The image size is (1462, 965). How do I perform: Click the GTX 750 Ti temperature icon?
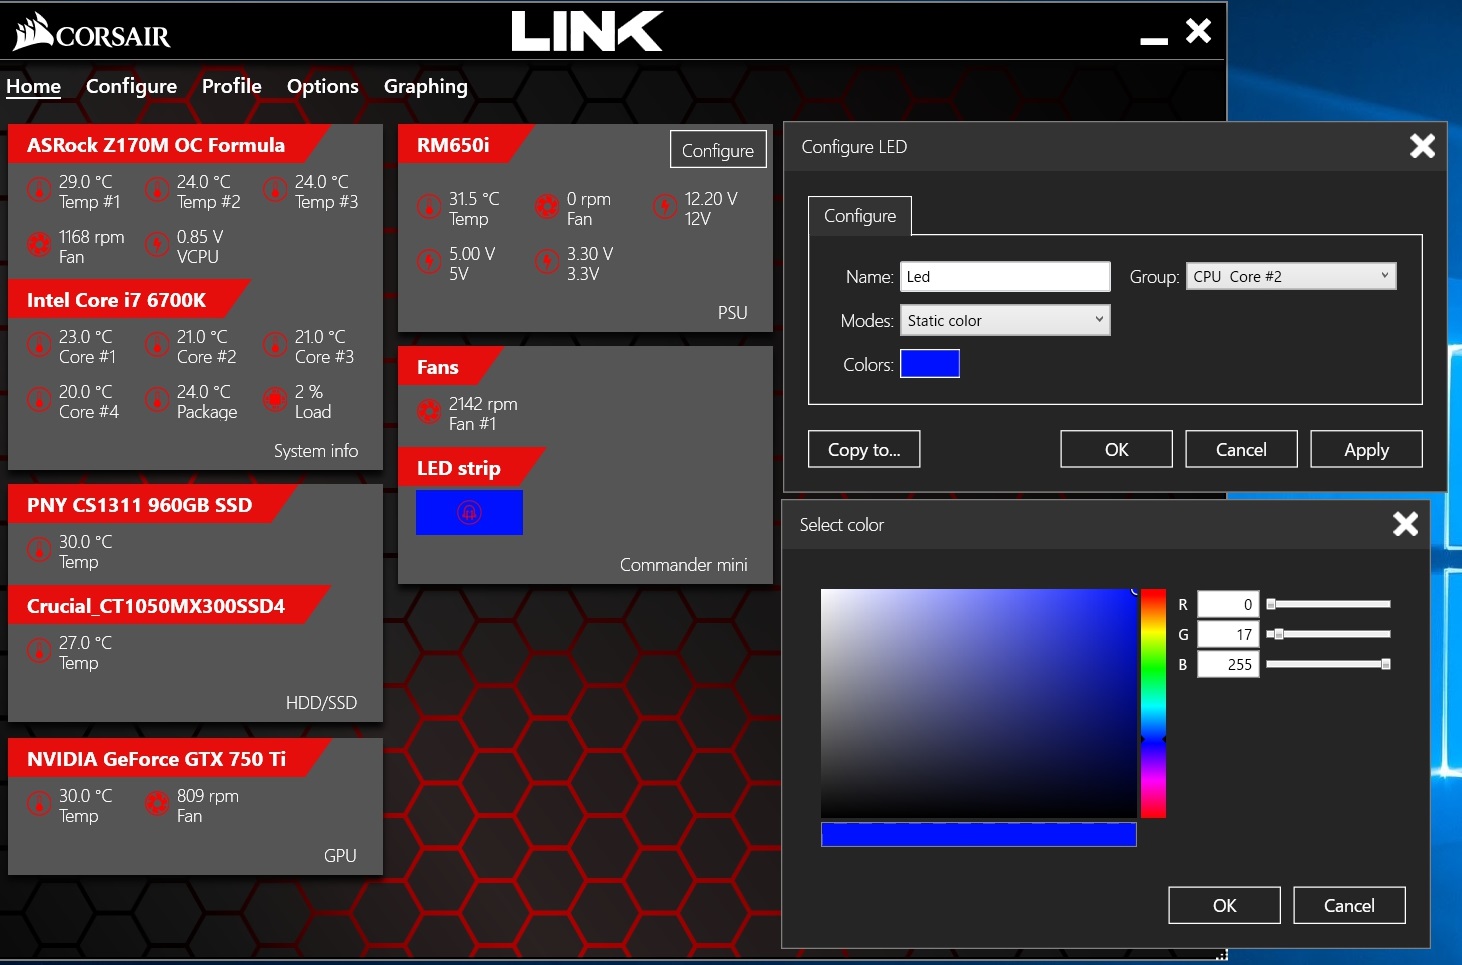(39, 803)
